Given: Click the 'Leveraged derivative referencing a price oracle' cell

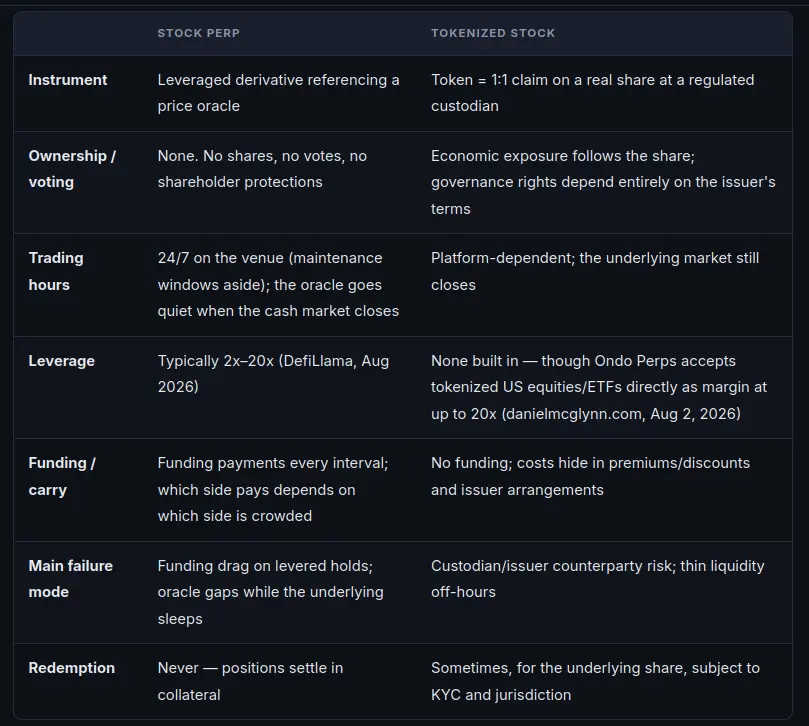Looking at the screenshot, I should pyautogui.click(x=279, y=93).
